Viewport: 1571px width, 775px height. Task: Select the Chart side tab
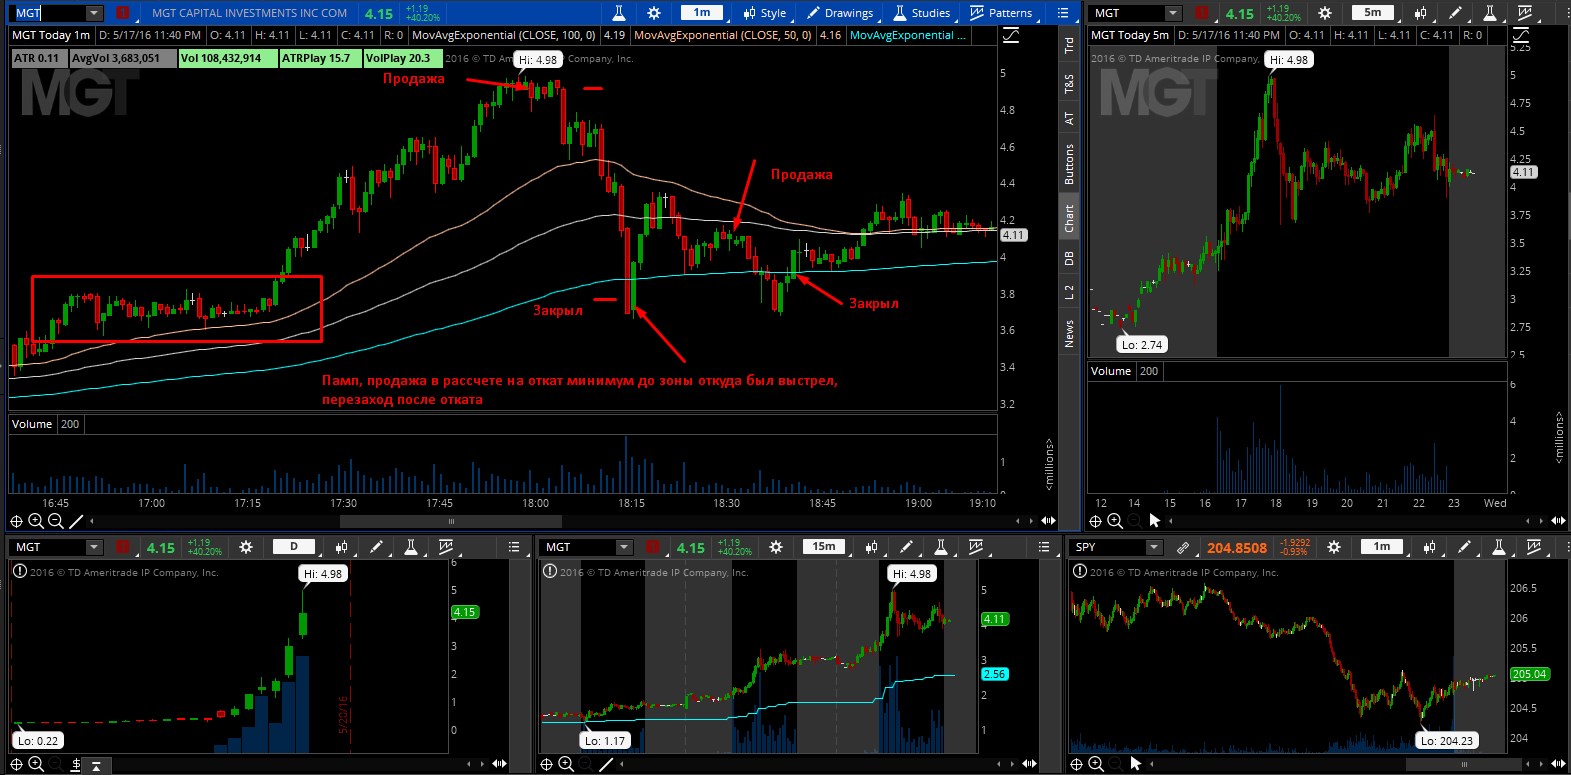click(x=1069, y=218)
